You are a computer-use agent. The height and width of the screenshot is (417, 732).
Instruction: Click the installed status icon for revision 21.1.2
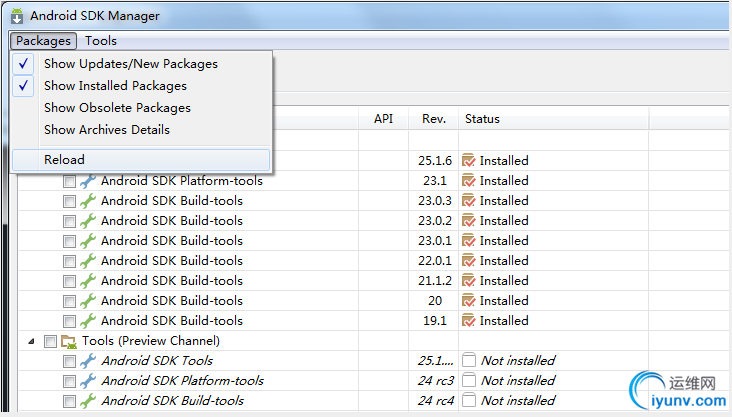(468, 281)
